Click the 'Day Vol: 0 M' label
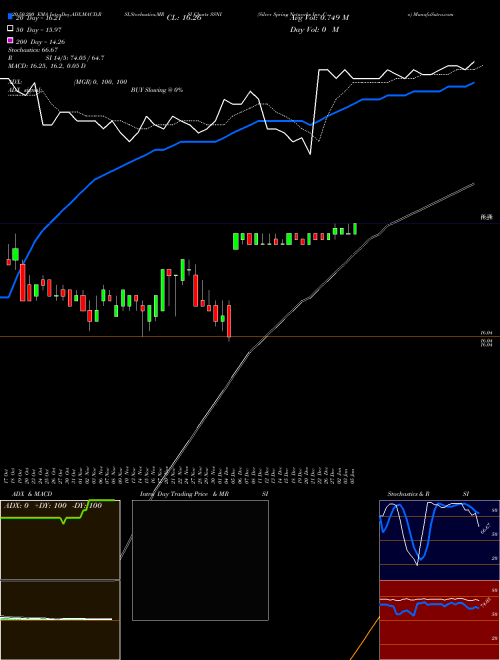Image resolution: width=500 pixels, height=660 pixels. [x=314, y=30]
